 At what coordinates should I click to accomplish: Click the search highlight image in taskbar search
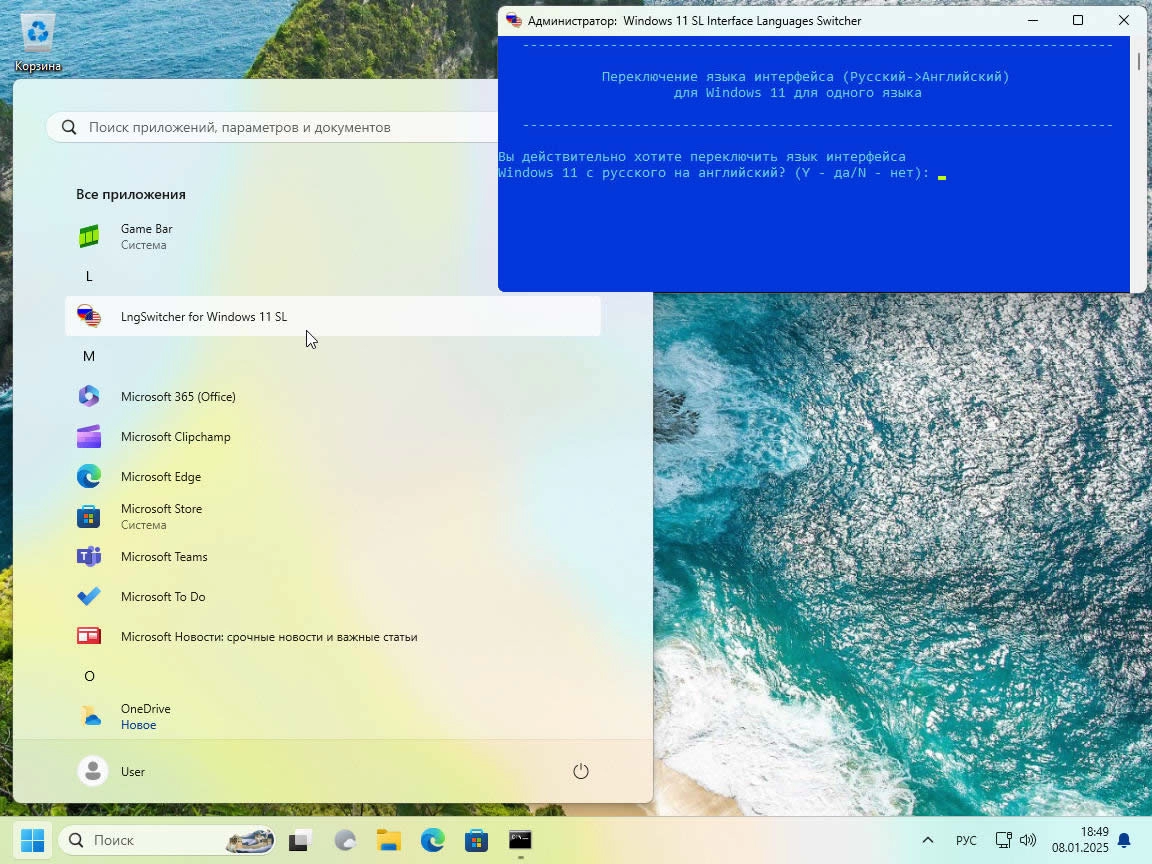[x=251, y=840]
